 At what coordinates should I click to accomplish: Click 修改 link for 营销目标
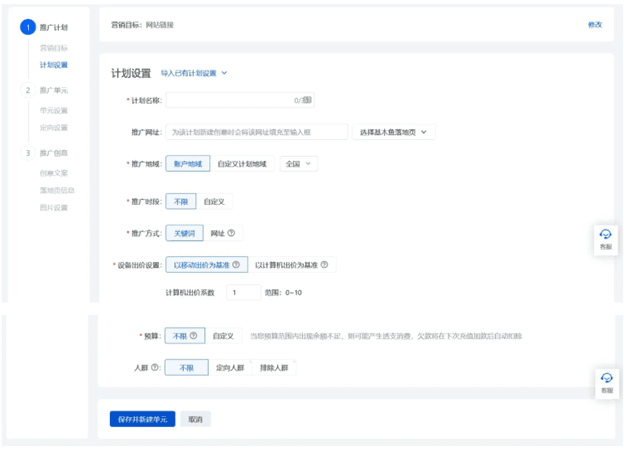(595, 25)
